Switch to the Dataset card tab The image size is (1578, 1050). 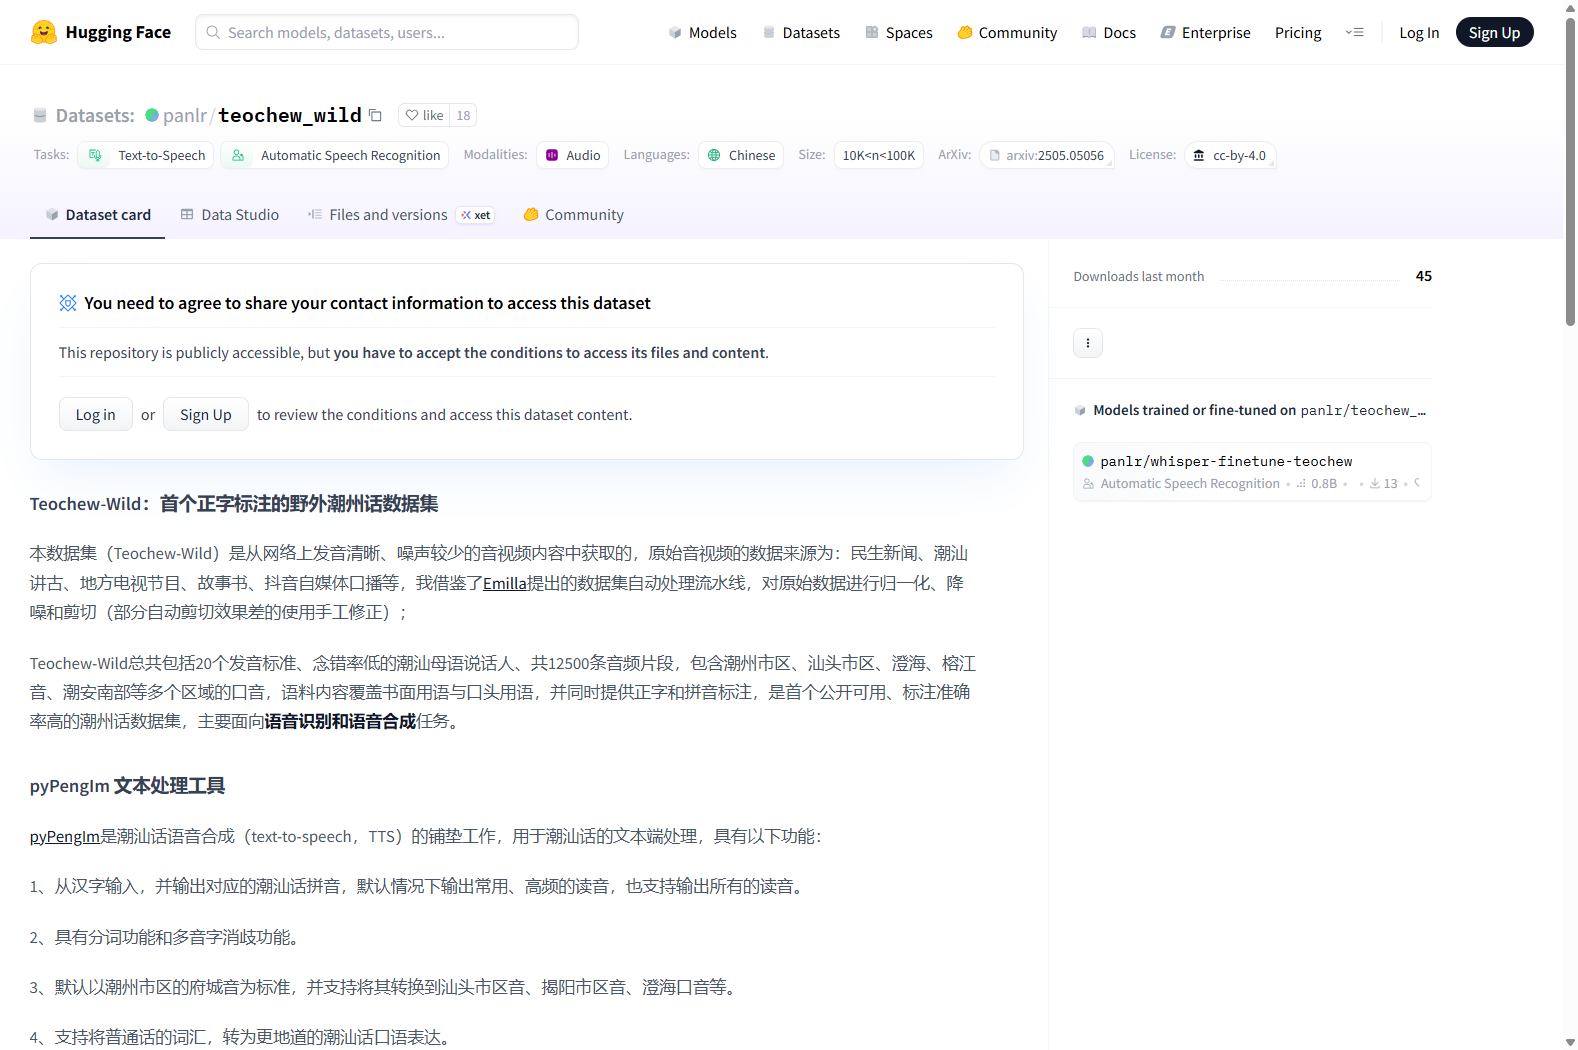(98, 215)
